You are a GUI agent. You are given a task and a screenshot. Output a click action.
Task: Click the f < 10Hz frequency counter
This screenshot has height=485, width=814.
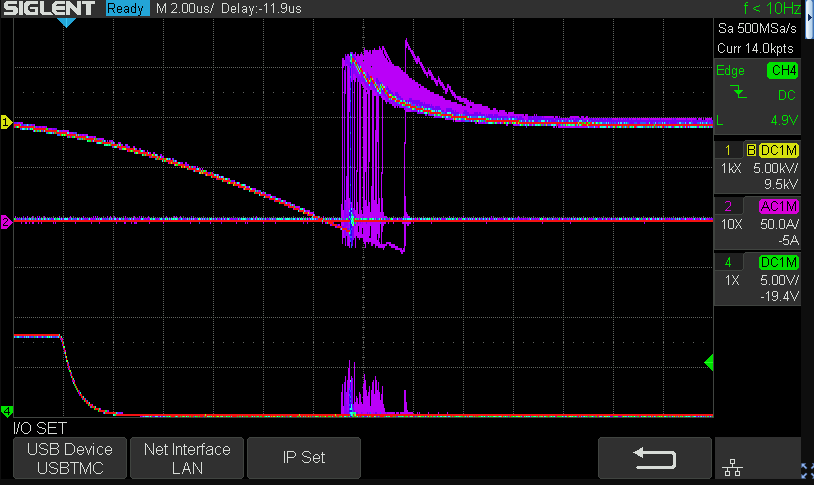[x=771, y=8]
